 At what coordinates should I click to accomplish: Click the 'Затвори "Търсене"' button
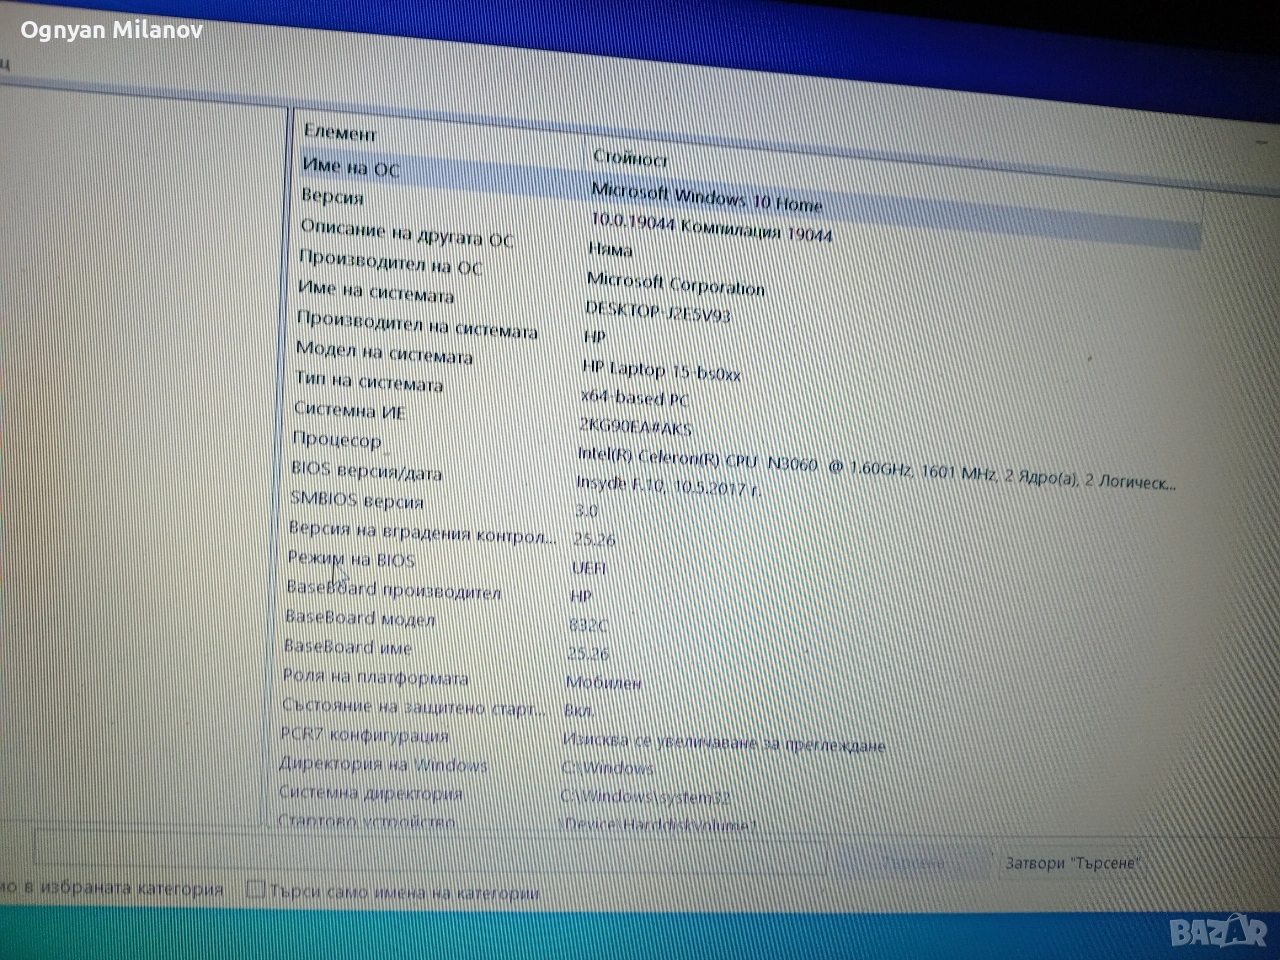(1071, 862)
